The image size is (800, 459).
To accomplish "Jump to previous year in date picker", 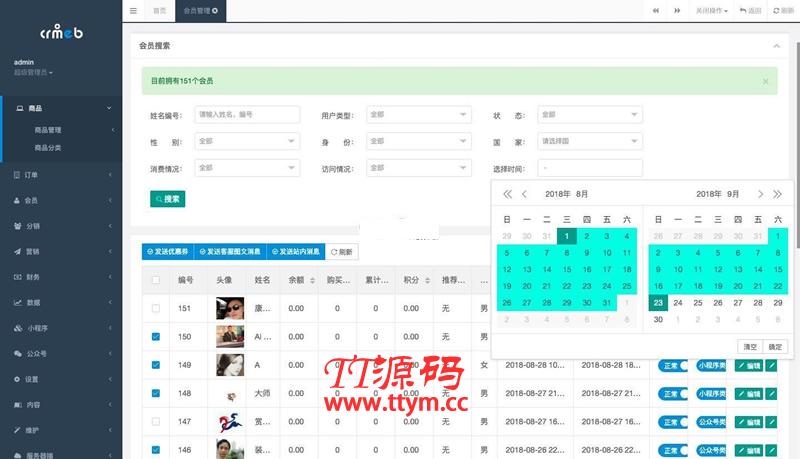I will (x=507, y=194).
